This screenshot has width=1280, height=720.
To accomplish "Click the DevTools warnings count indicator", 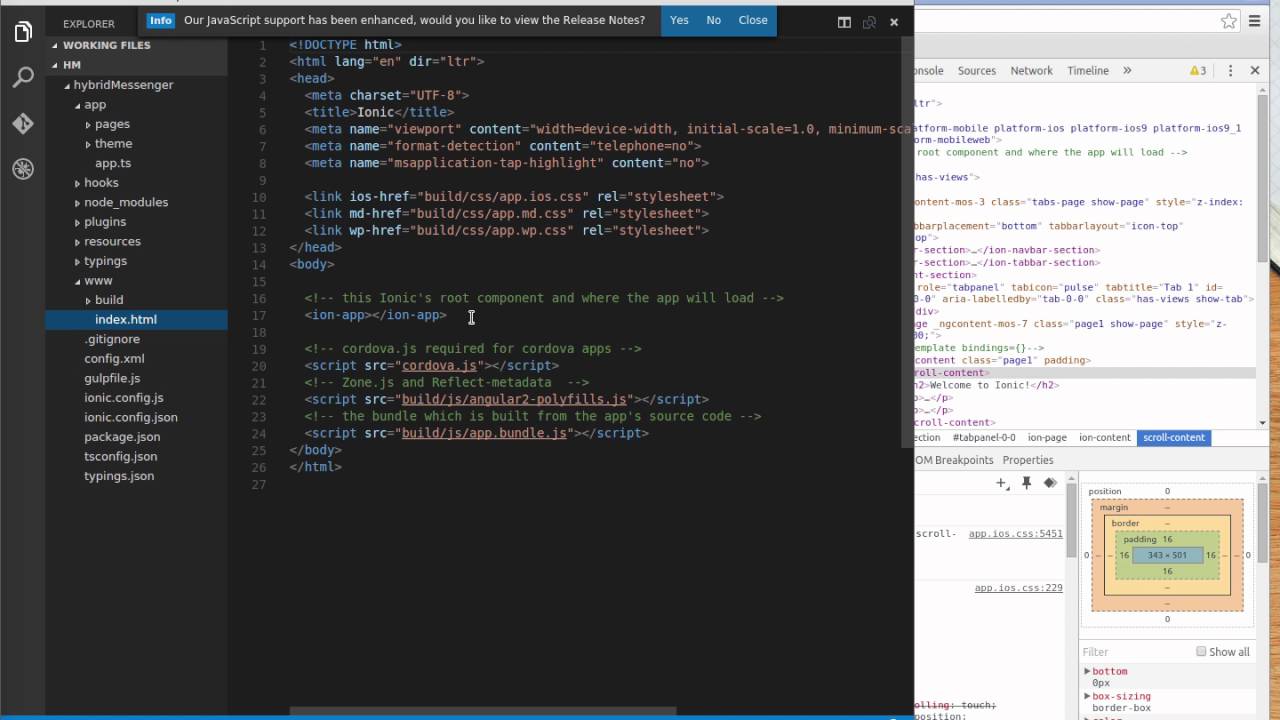I will pyautogui.click(x=1197, y=70).
